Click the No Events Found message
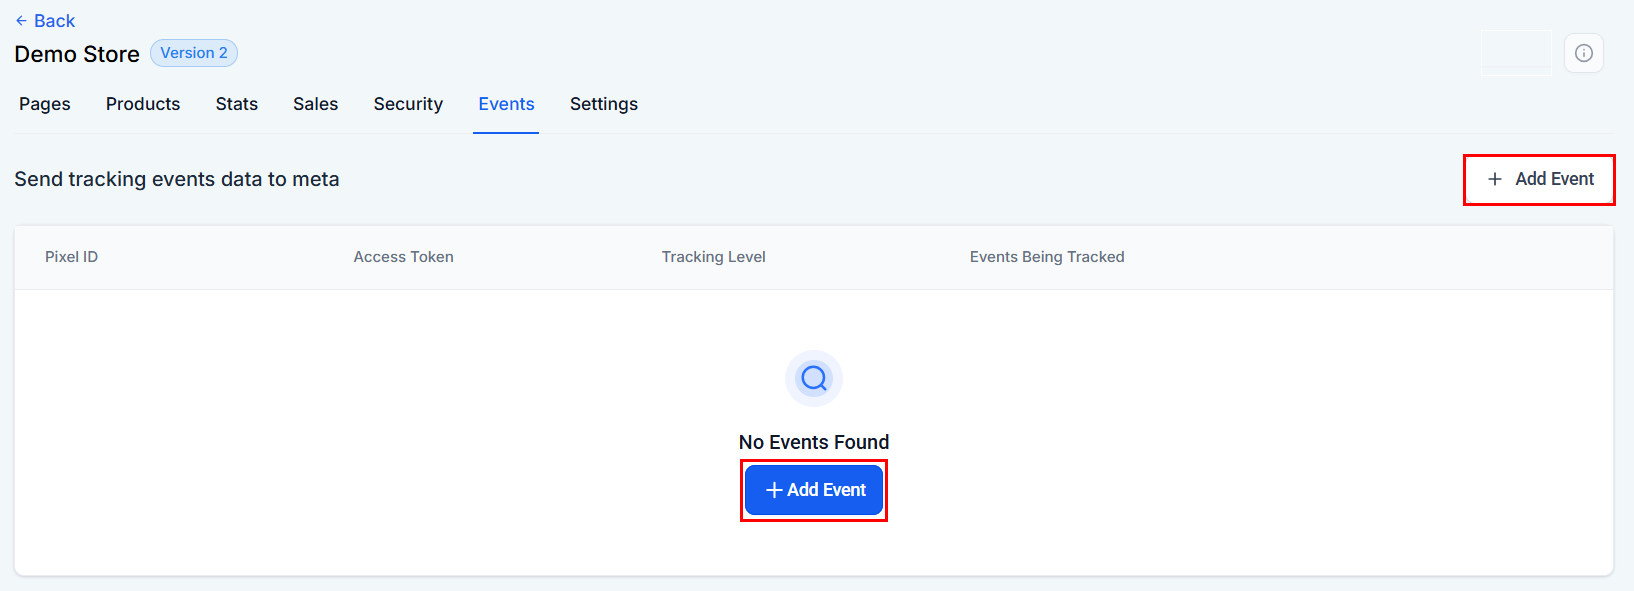Viewport: 1634px width, 591px height. click(x=814, y=442)
